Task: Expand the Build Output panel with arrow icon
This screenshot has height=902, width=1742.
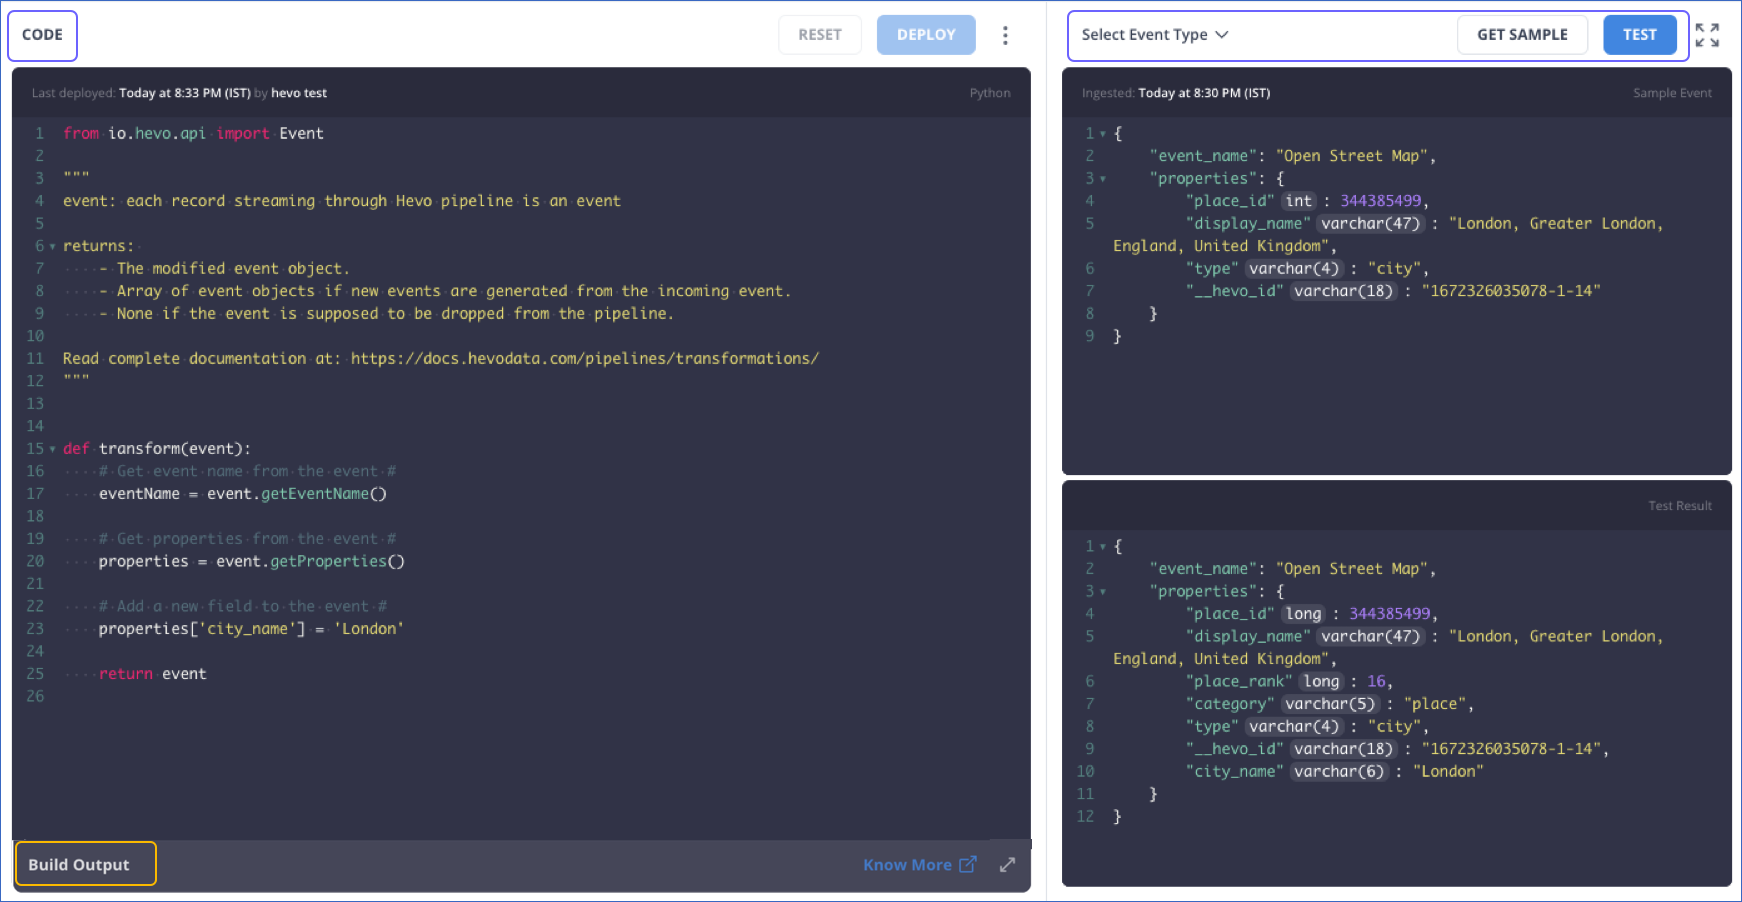Action: click(x=1007, y=865)
